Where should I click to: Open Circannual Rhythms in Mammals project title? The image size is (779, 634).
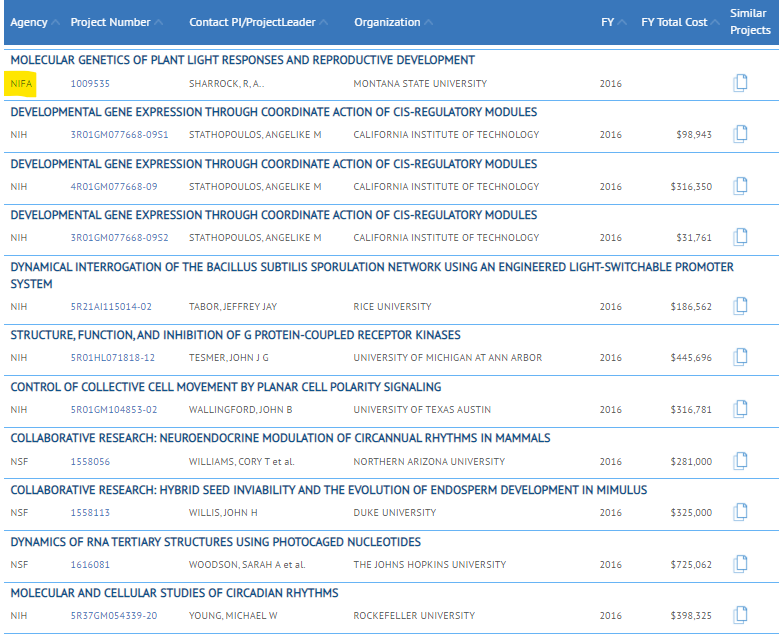pos(280,438)
